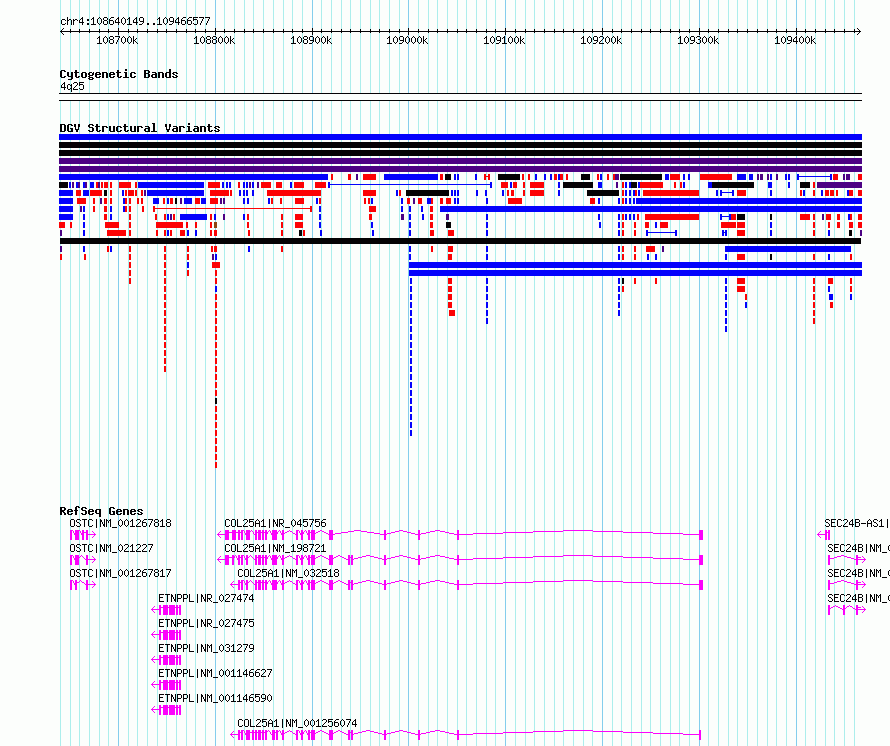
Task: Click the 109200k ruler position label
Action: tap(602, 41)
